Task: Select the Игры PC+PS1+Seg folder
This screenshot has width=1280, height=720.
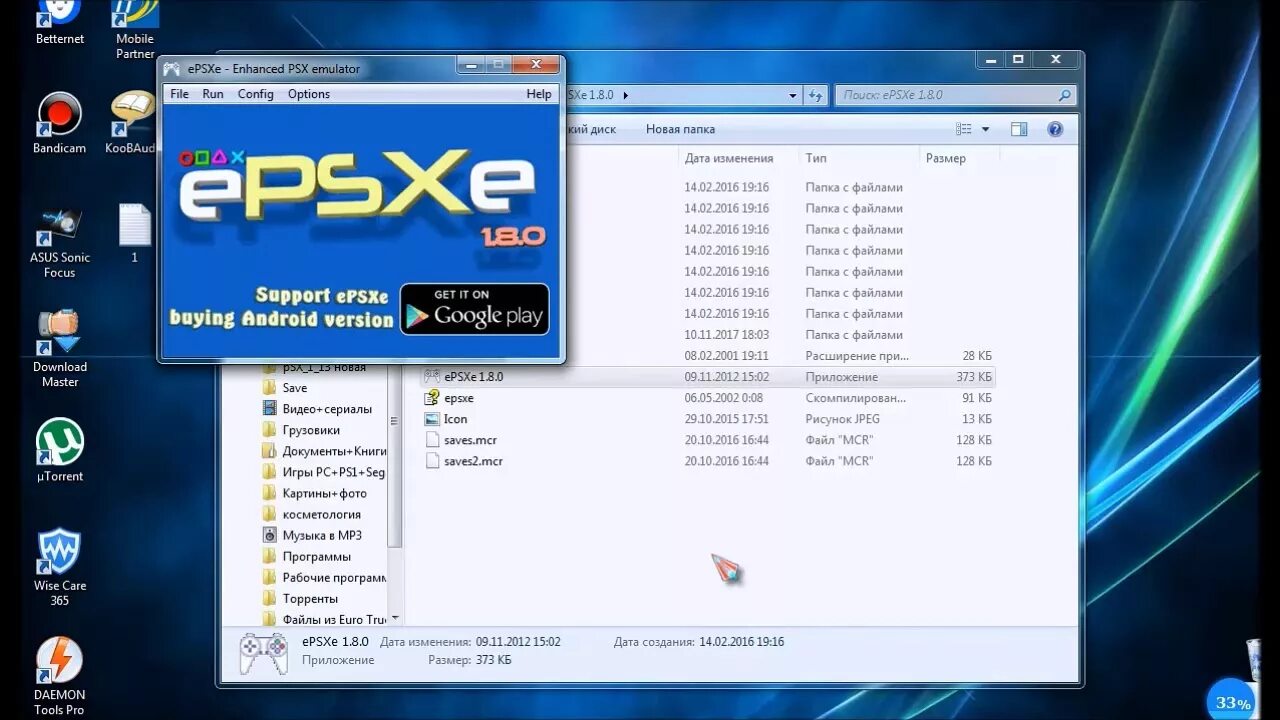Action: pos(324,472)
